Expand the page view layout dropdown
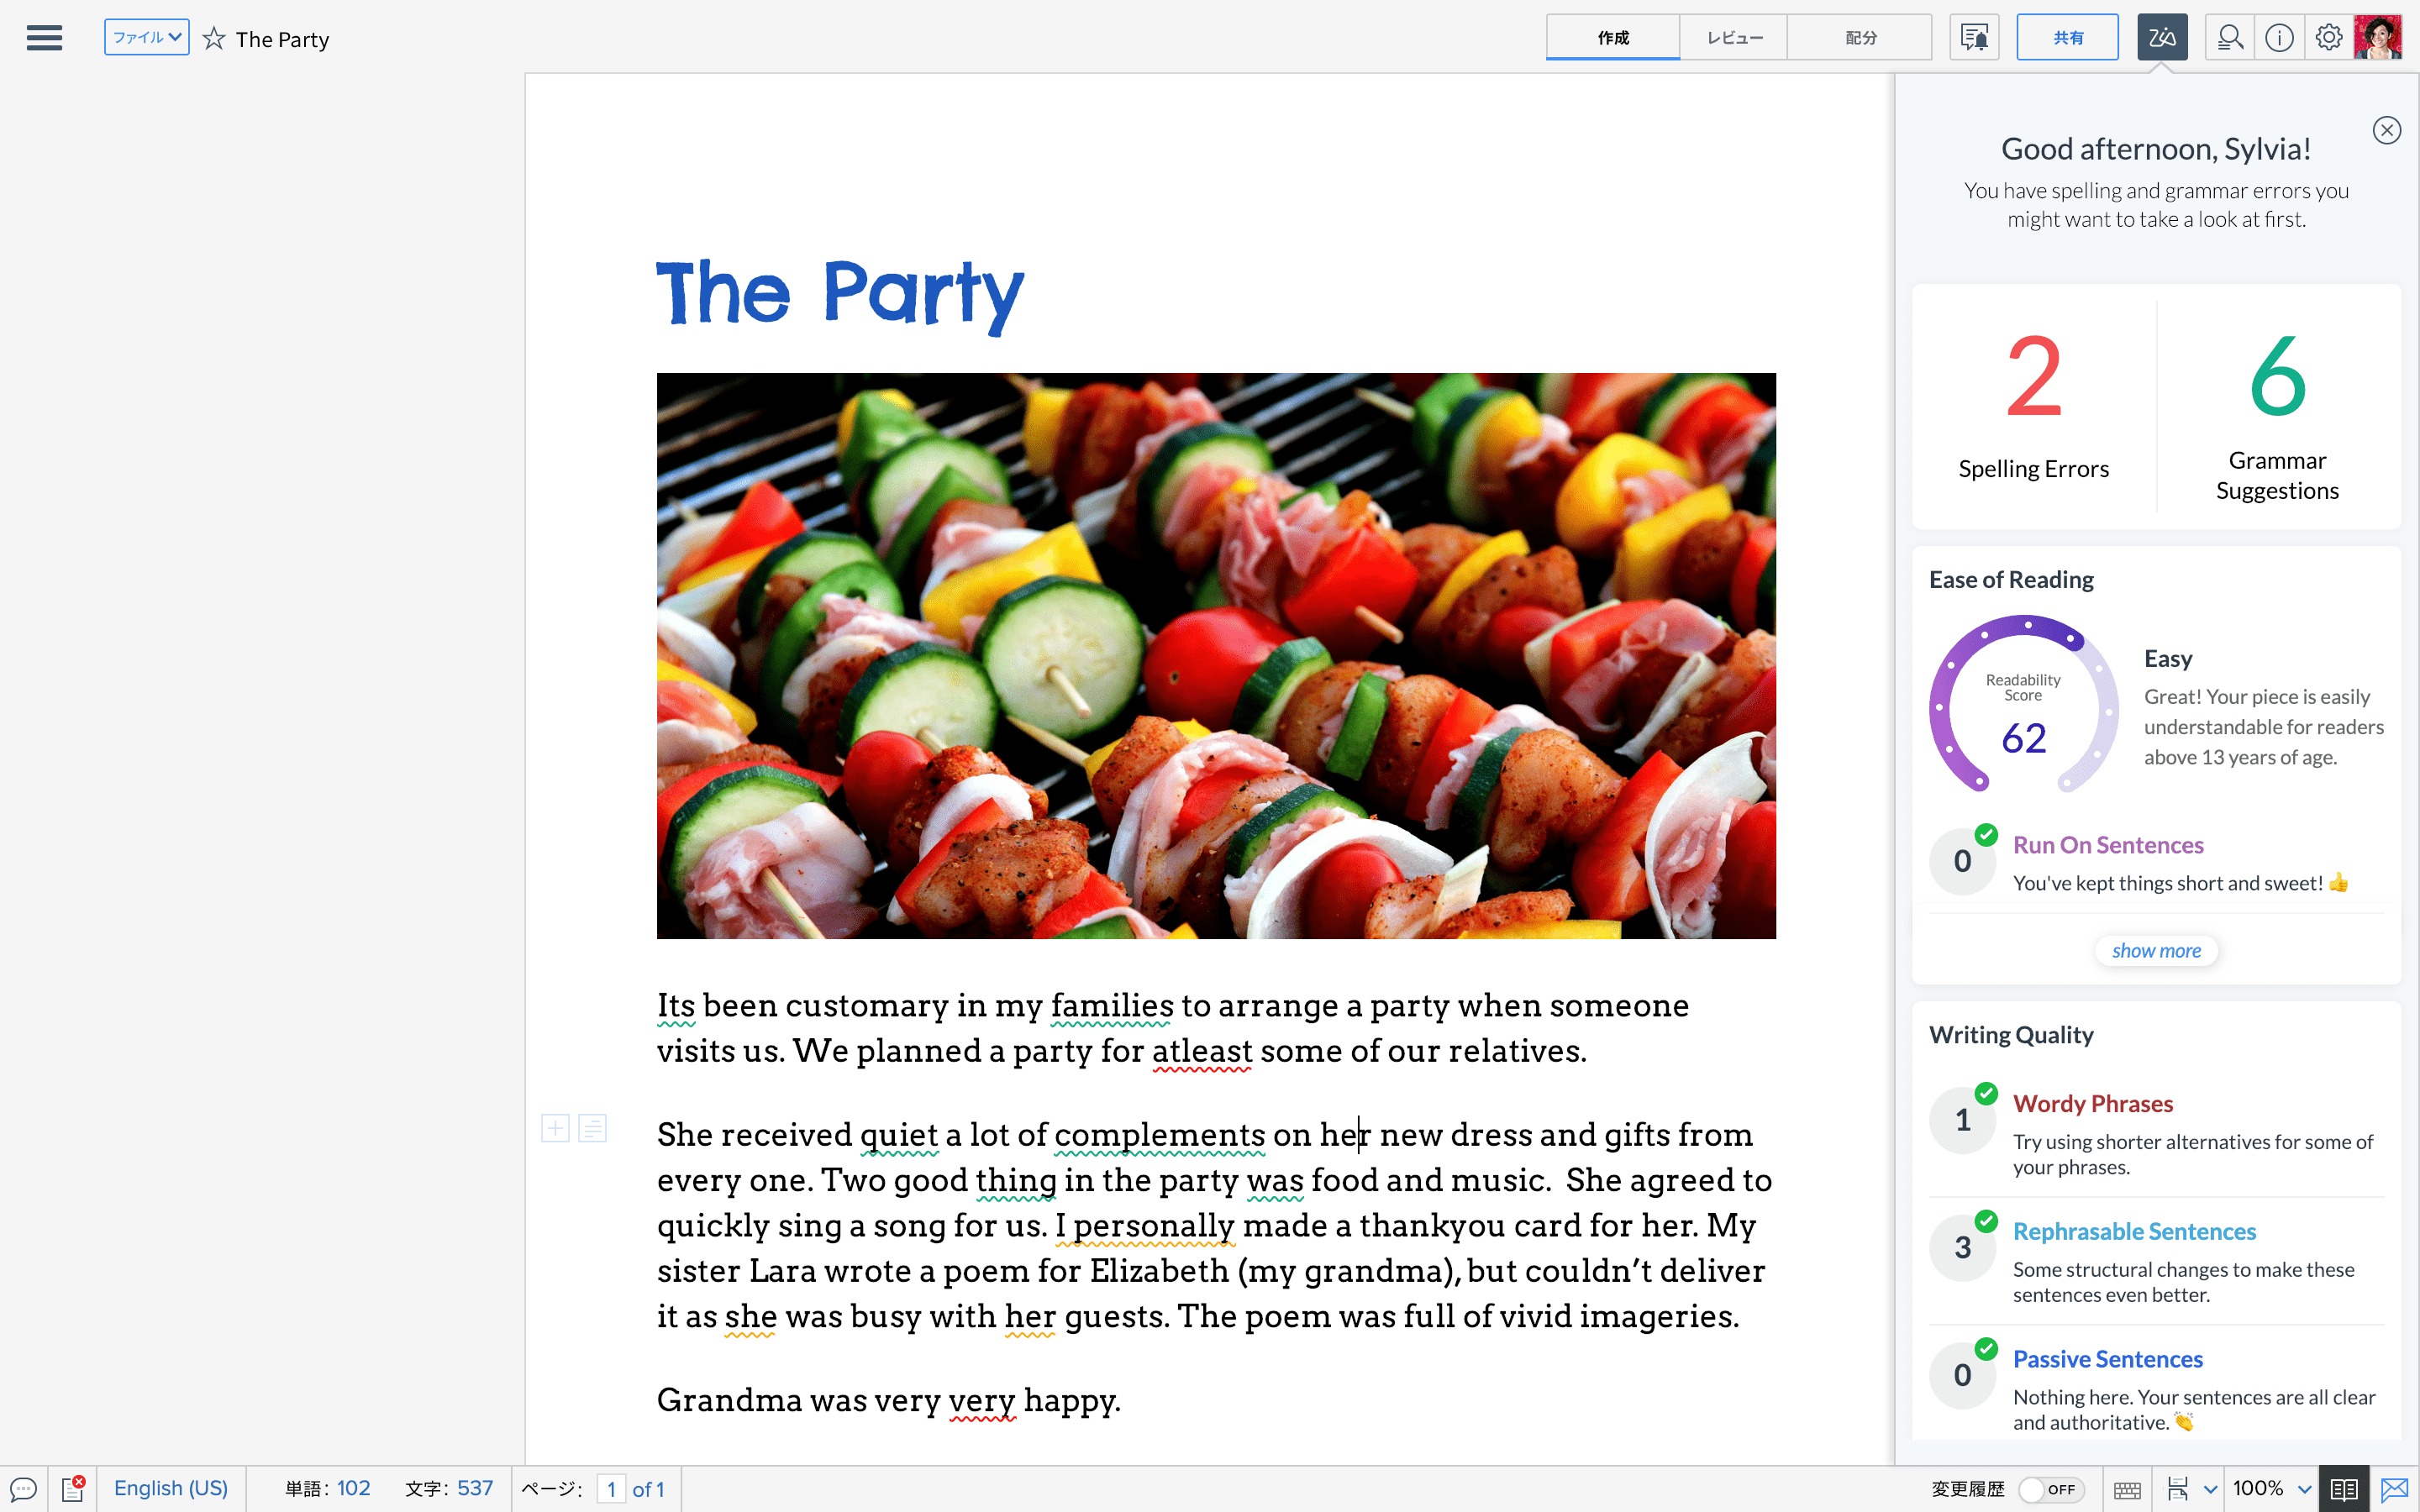2420x1512 pixels. pyautogui.click(x=2210, y=1489)
